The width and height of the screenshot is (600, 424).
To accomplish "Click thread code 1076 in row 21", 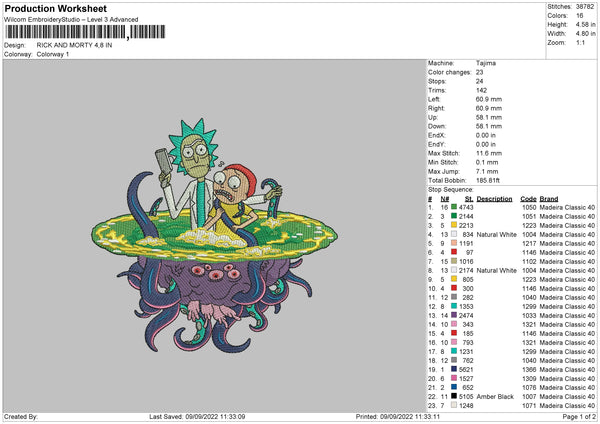I will (x=529, y=387).
